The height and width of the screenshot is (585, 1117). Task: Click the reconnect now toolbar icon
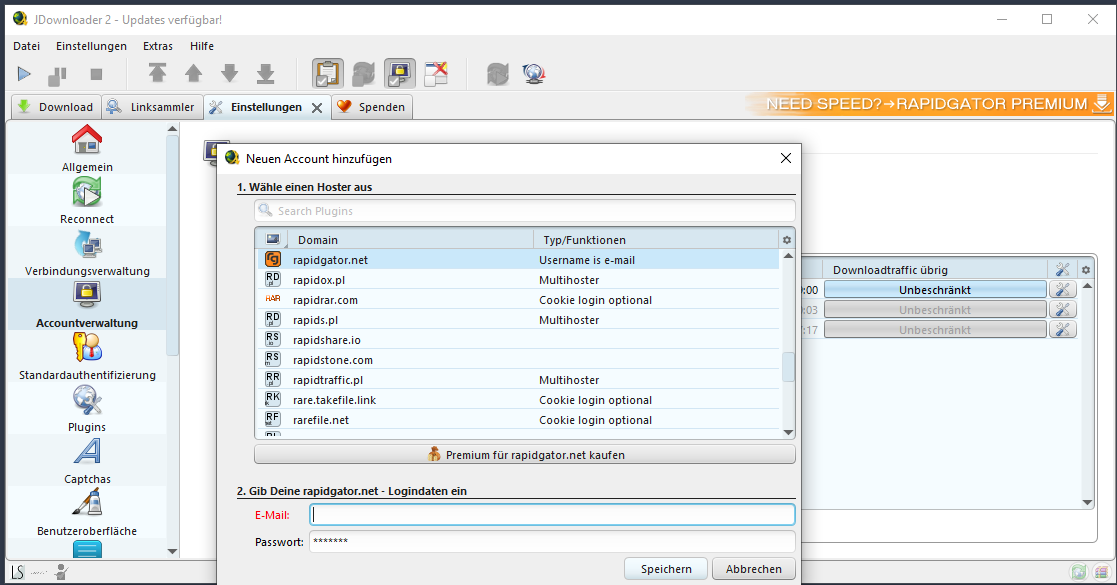click(x=497, y=73)
